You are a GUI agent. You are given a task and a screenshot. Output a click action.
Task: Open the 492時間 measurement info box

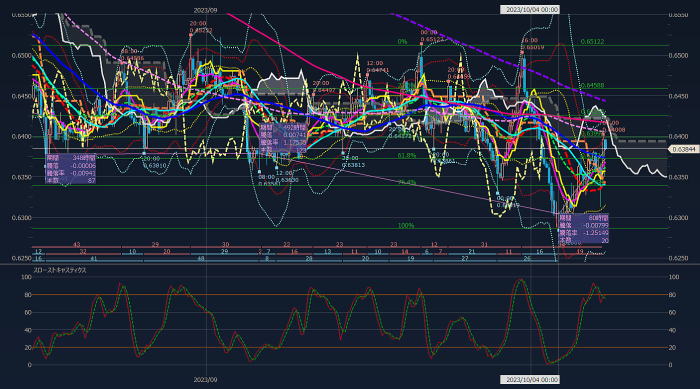pyautogui.click(x=283, y=139)
